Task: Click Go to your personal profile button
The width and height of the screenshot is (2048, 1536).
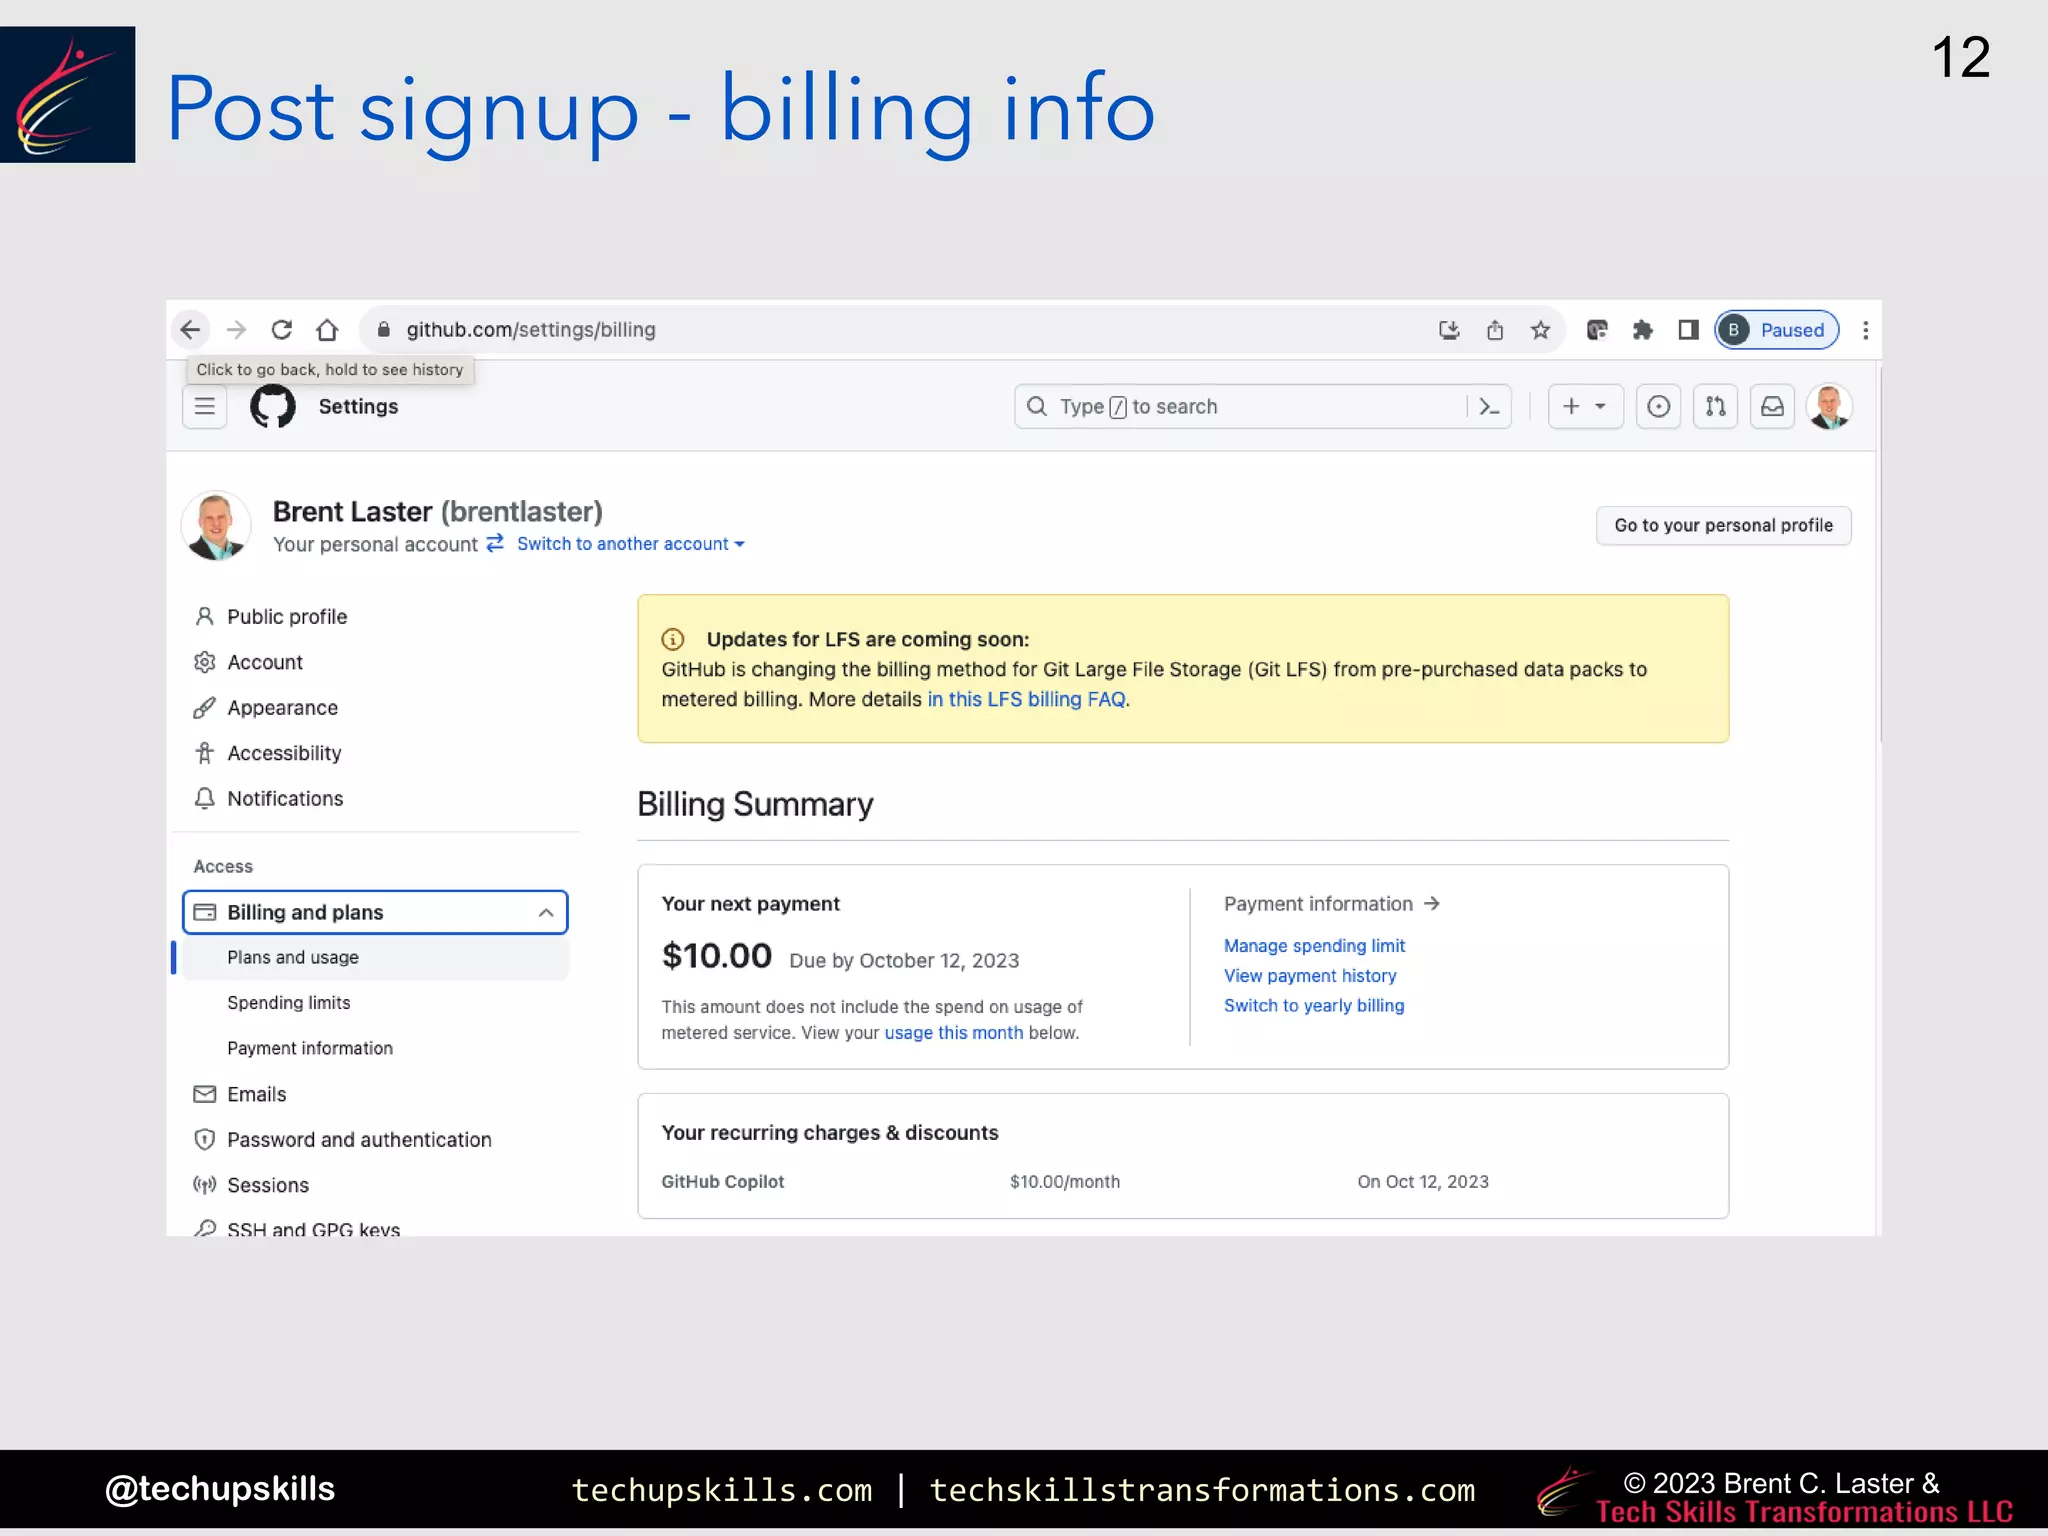Action: [1722, 526]
